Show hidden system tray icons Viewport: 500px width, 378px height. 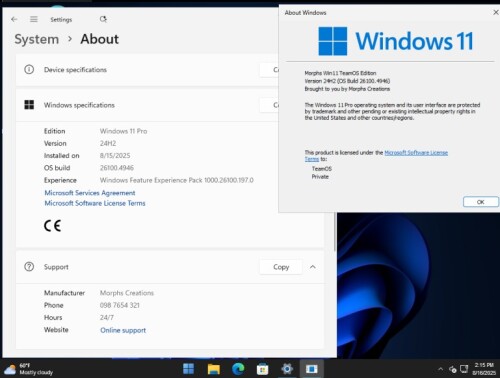point(440,369)
